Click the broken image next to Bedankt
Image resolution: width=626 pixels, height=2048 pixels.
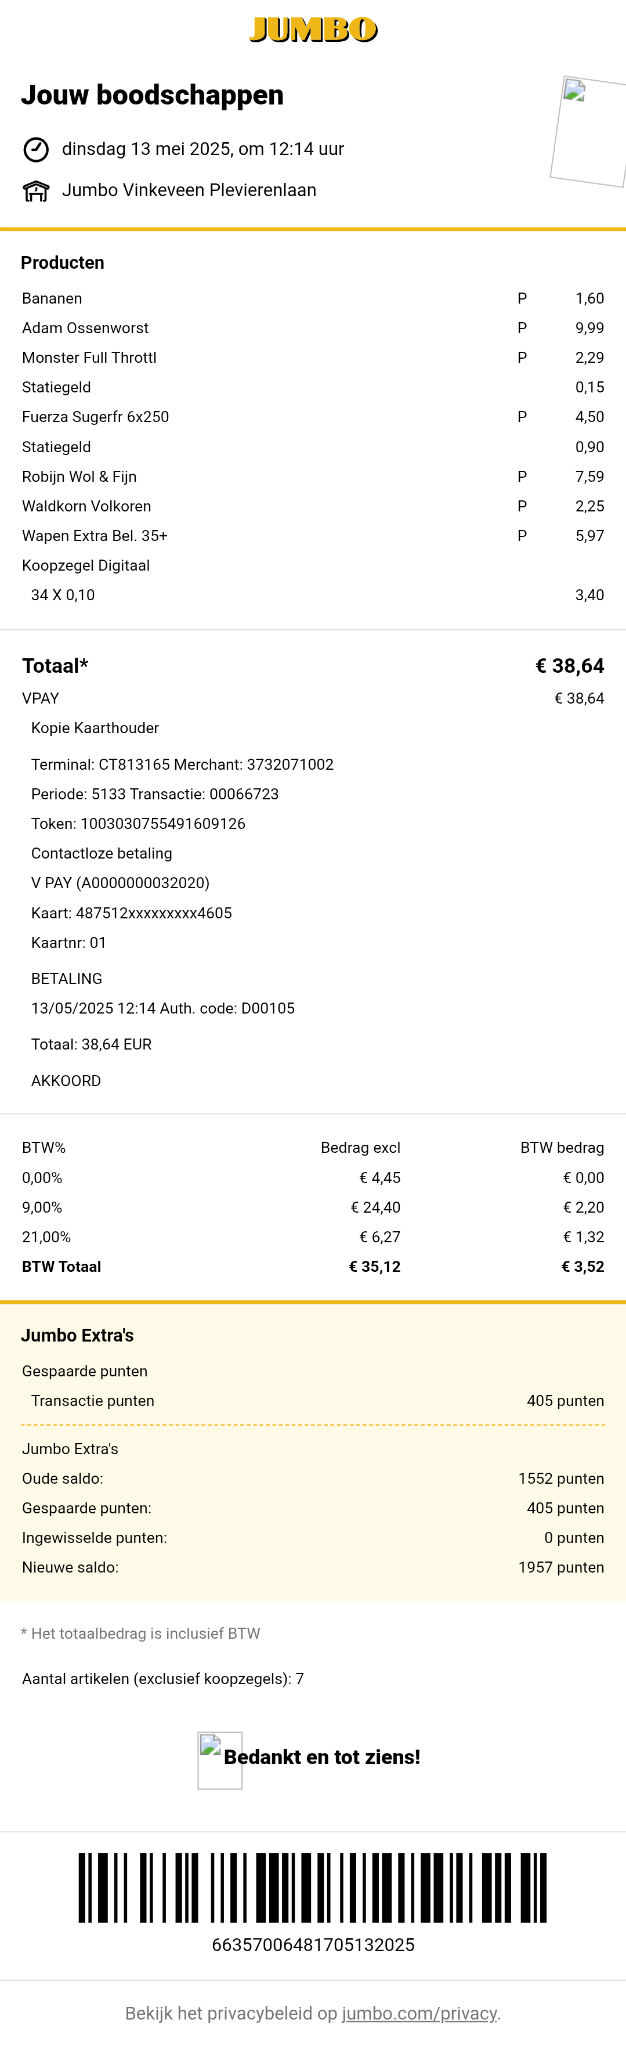(220, 1760)
